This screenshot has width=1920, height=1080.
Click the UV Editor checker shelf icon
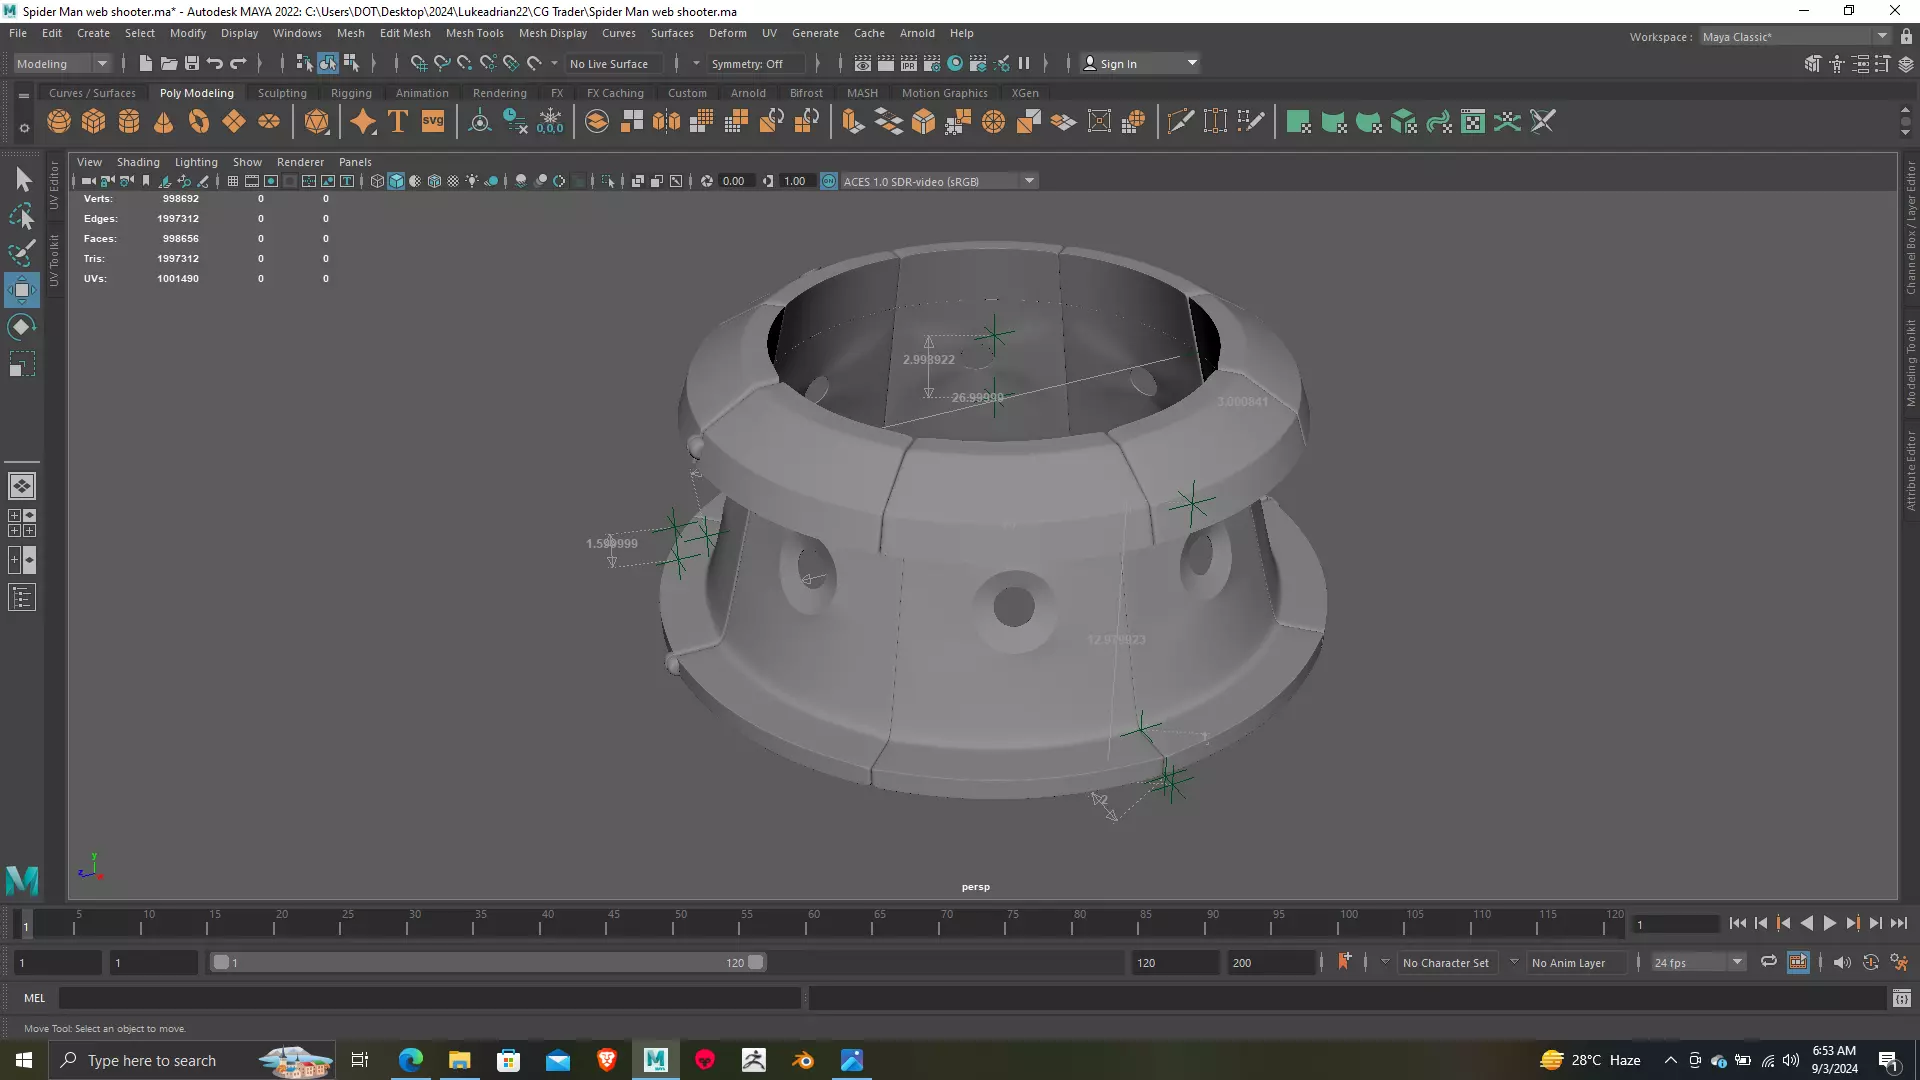(x=1473, y=122)
